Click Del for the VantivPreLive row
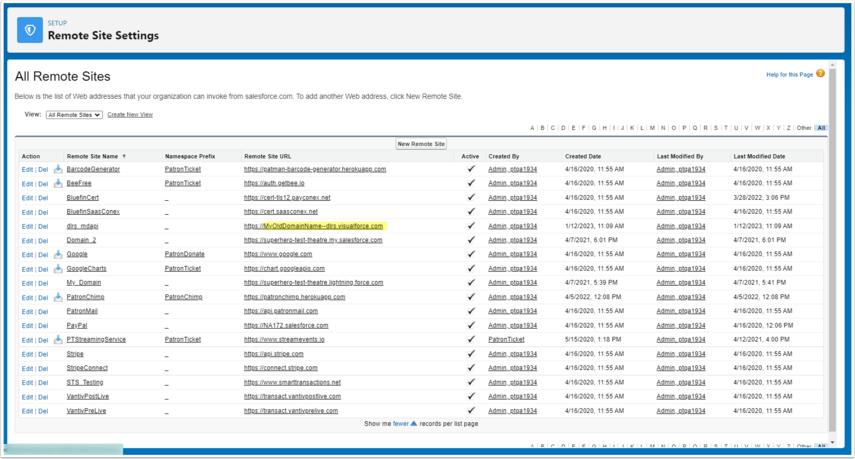Image resolution: width=855 pixels, height=459 pixels. (43, 411)
